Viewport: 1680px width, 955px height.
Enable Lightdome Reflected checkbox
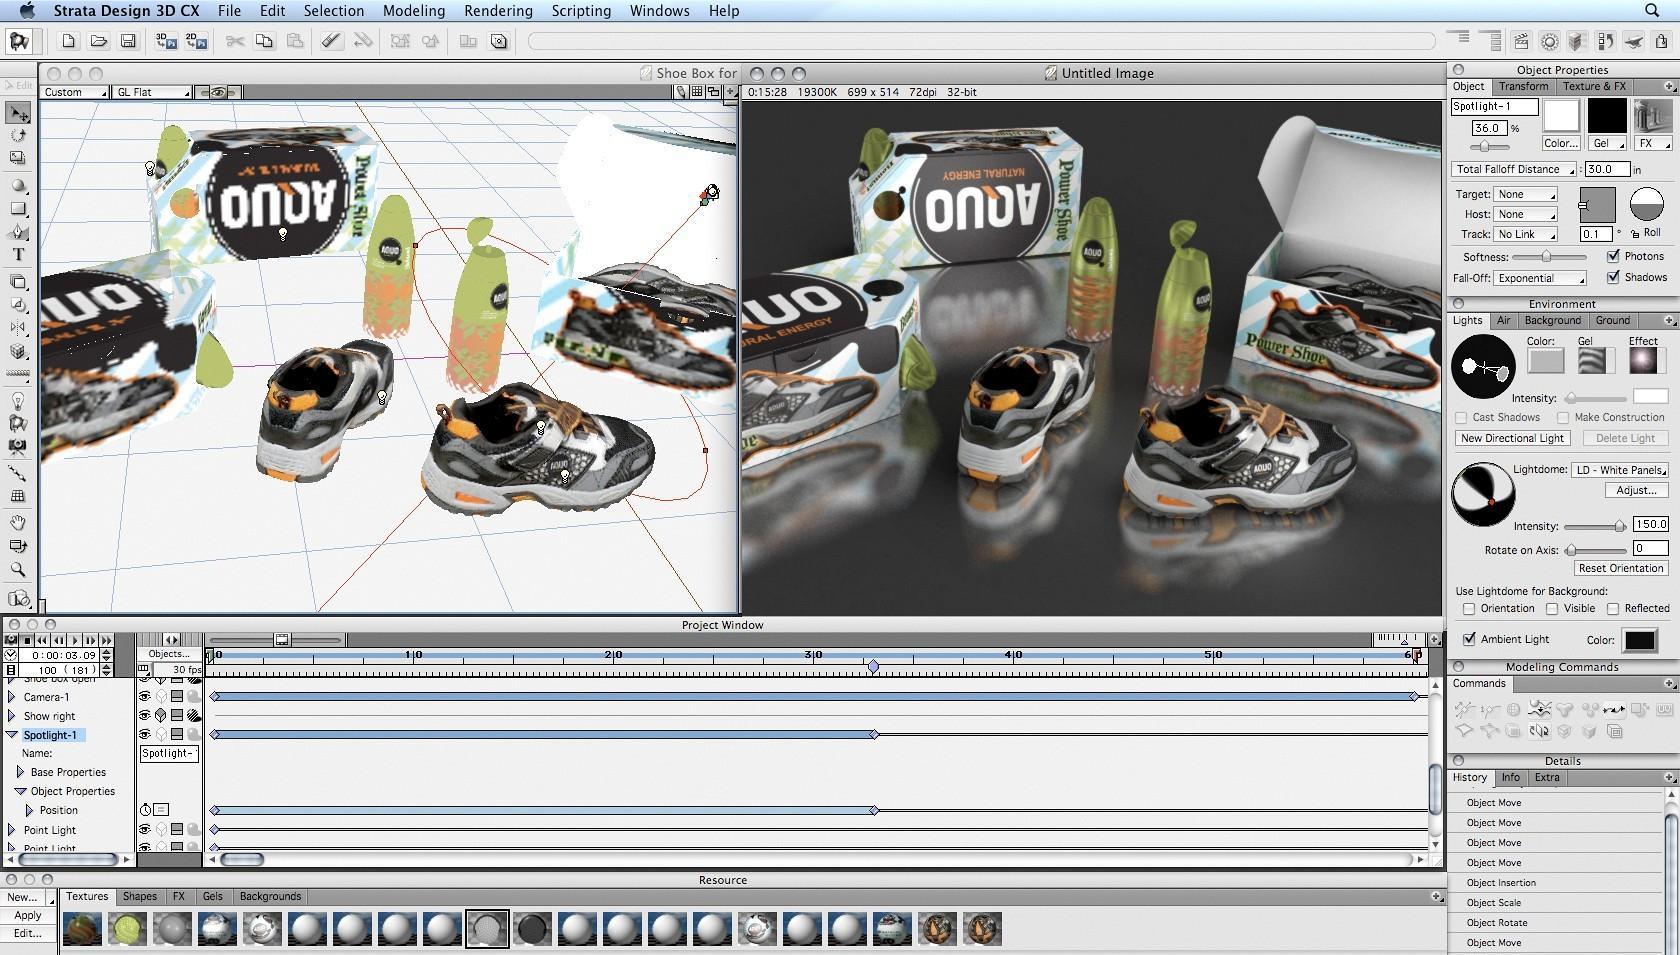1613,609
